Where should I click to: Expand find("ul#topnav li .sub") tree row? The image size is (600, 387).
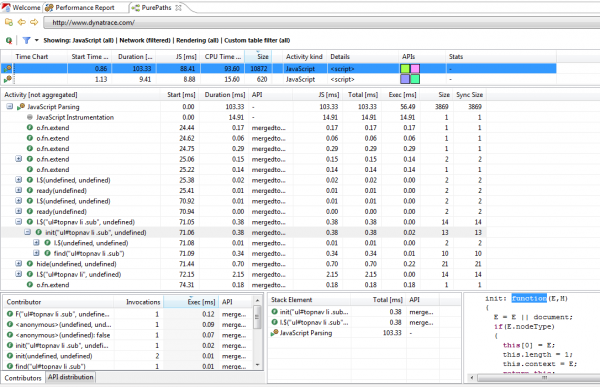36,253
